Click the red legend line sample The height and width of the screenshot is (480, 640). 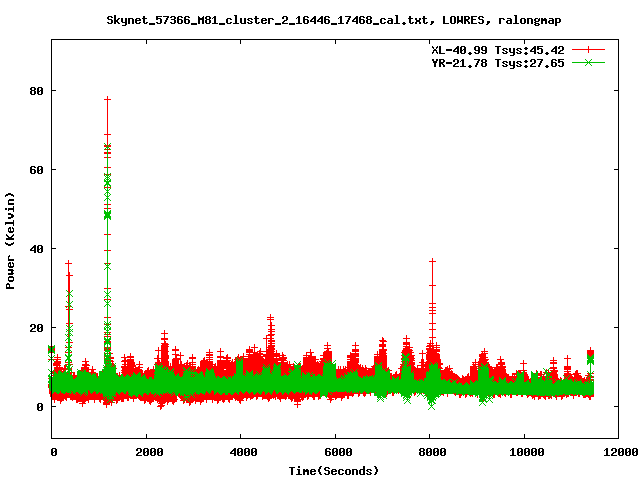(x=588, y=50)
